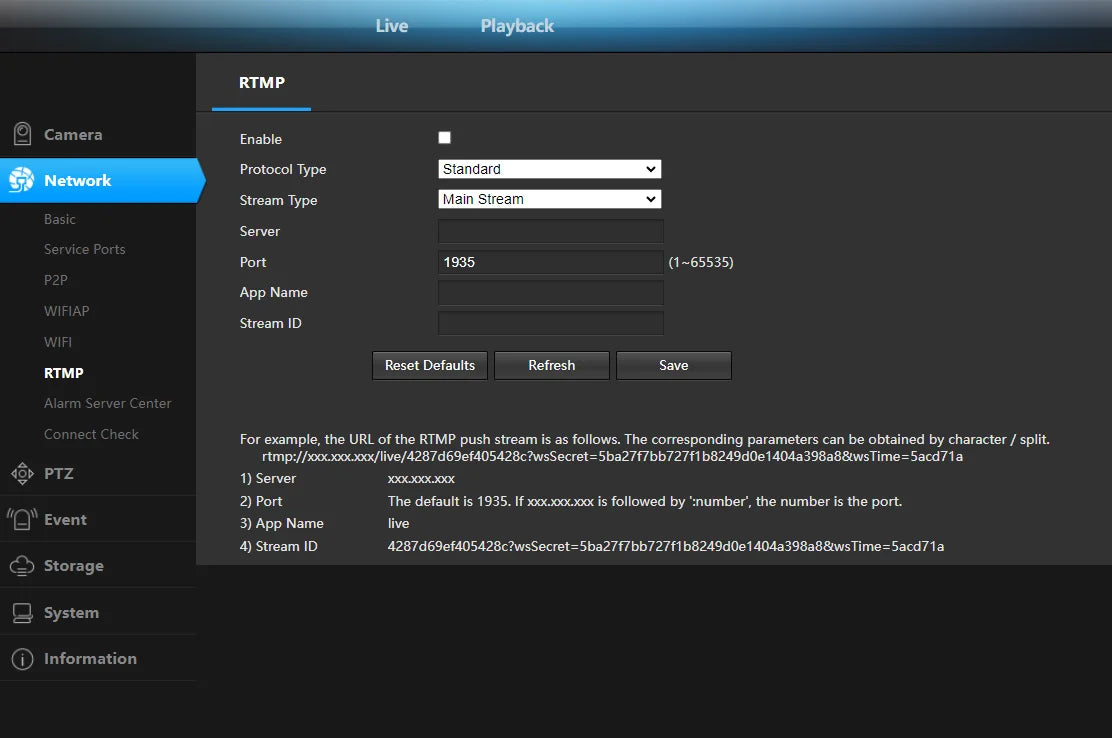Save the RTMP configuration

pyautogui.click(x=673, y=365)
